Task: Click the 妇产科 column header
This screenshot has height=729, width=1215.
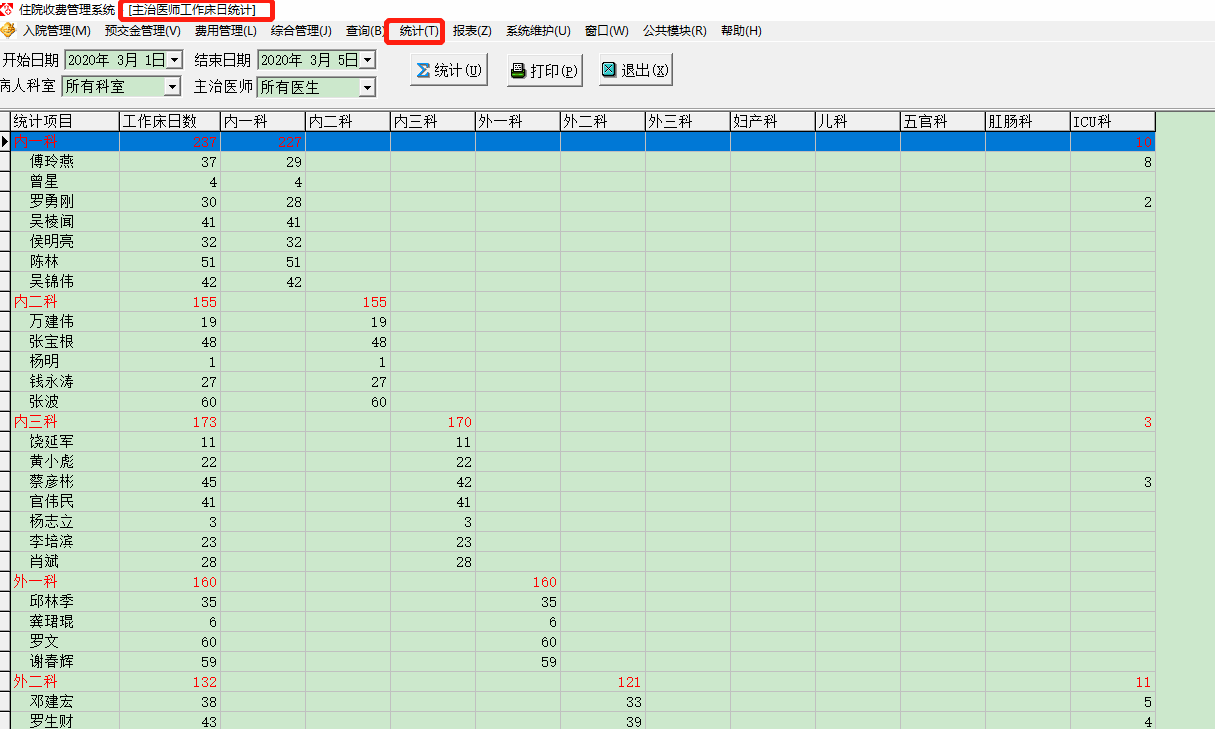Action: [773, 121]
